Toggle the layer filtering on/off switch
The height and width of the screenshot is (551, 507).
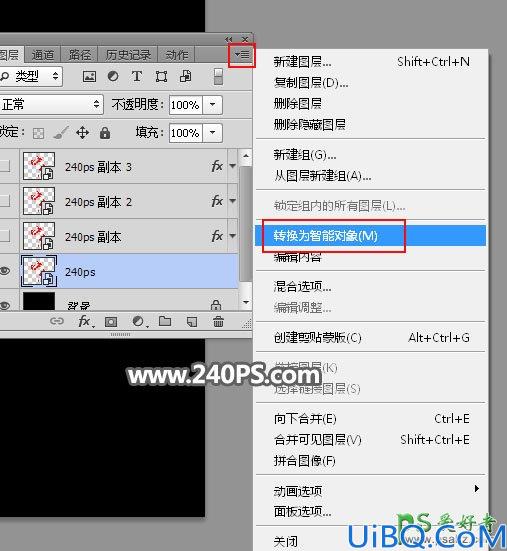[x=218, y=76]
